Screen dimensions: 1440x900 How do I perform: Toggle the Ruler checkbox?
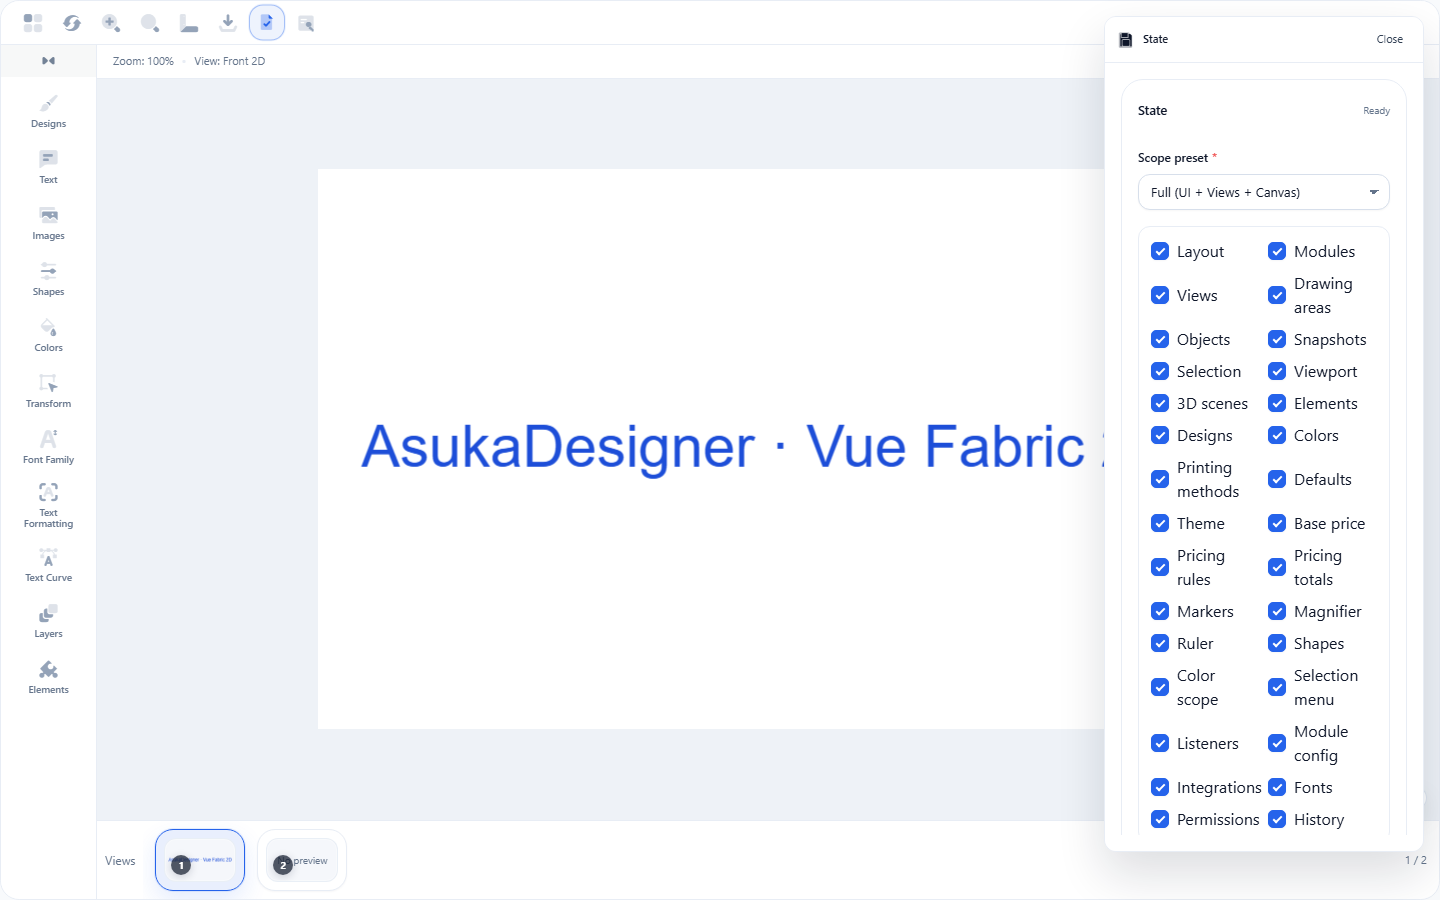1160,643
